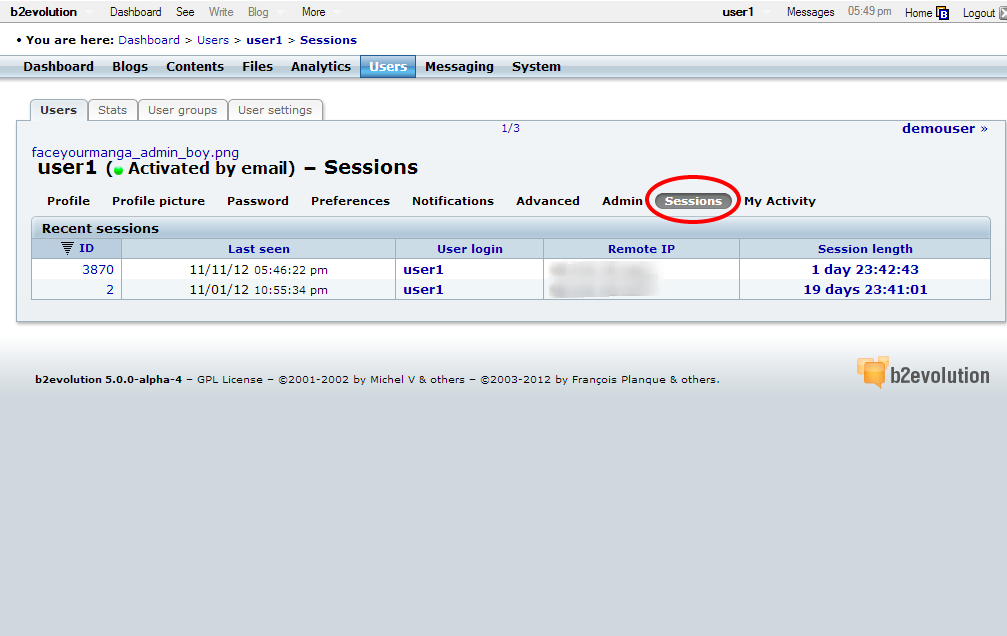Click the Recent sessions table title

point(100,229)
